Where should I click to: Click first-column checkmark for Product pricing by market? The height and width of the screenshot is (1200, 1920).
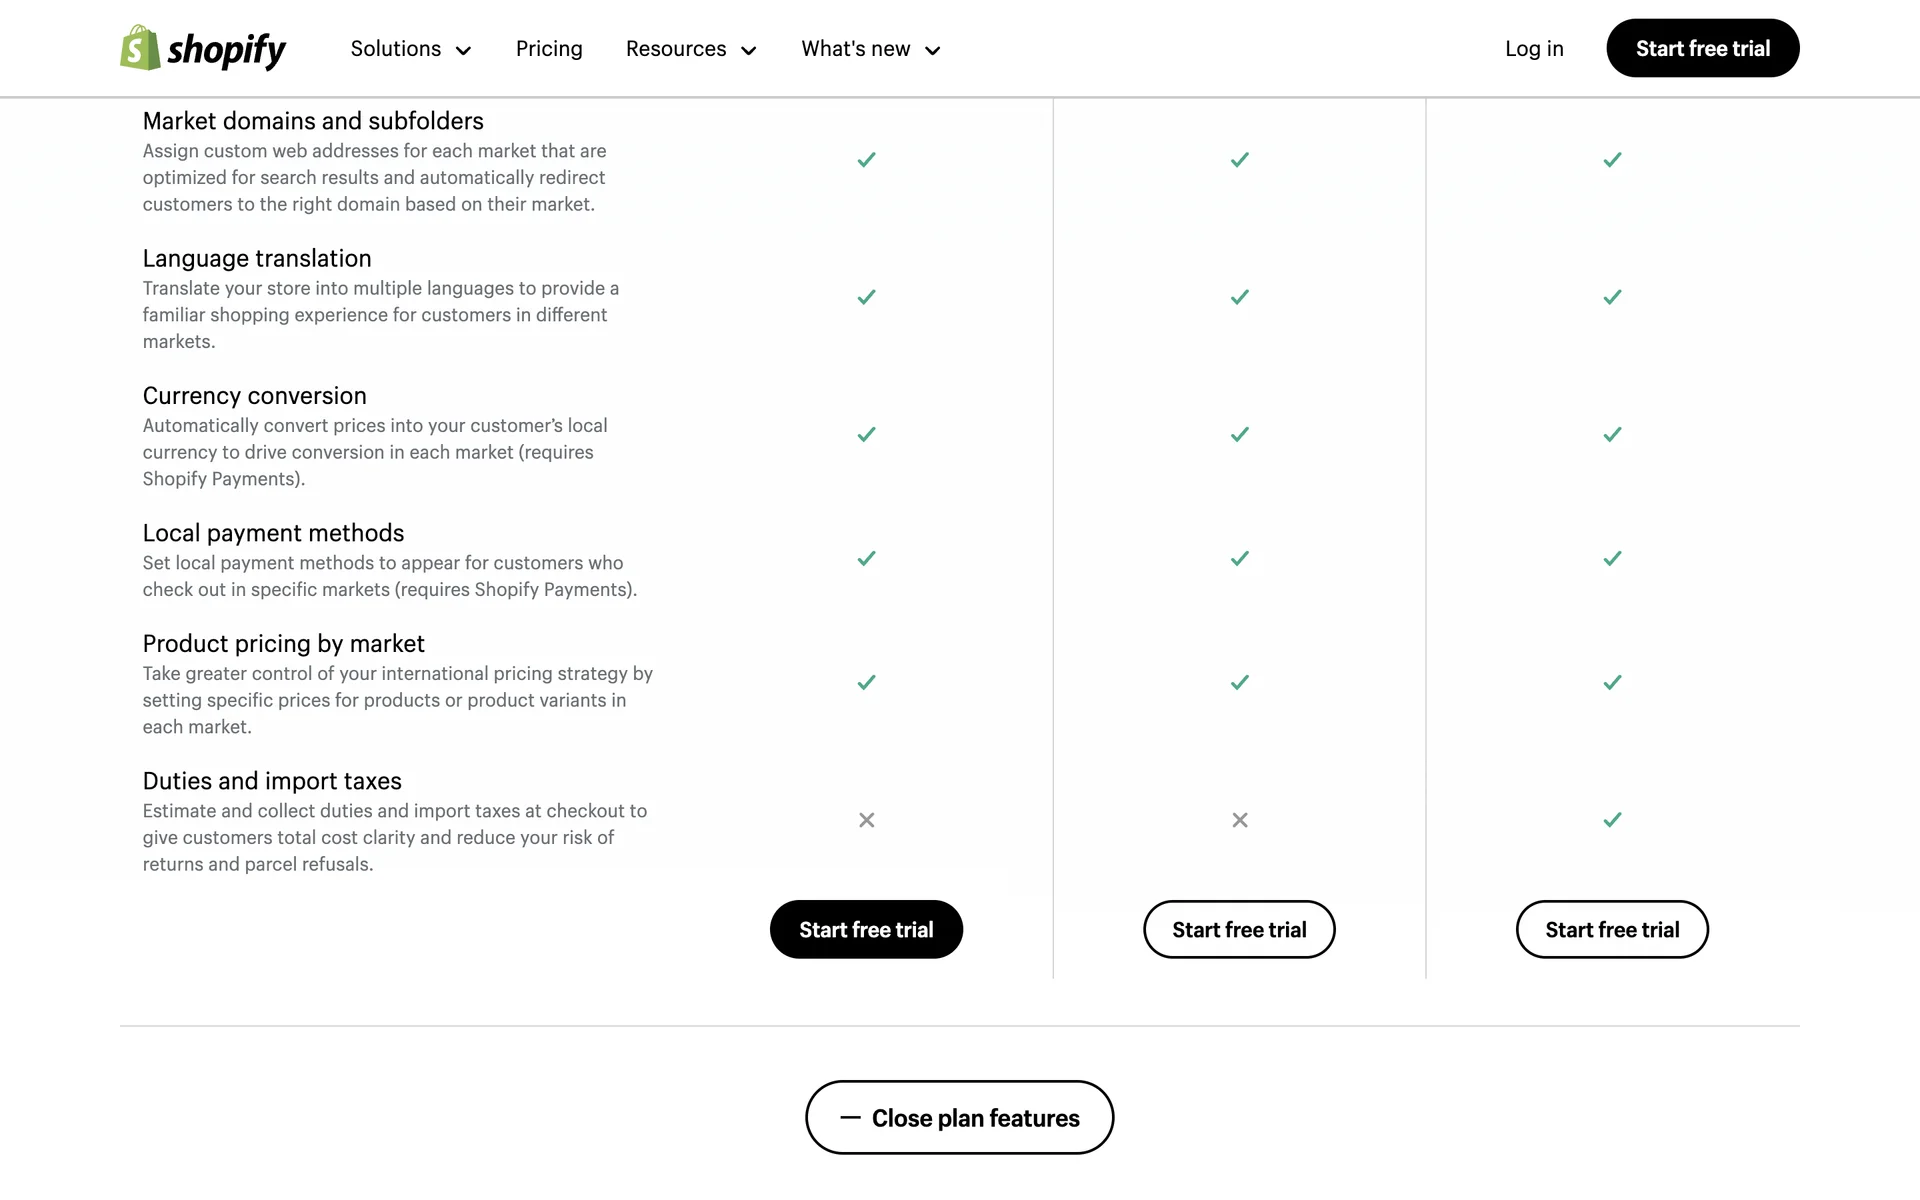[866, 683]
